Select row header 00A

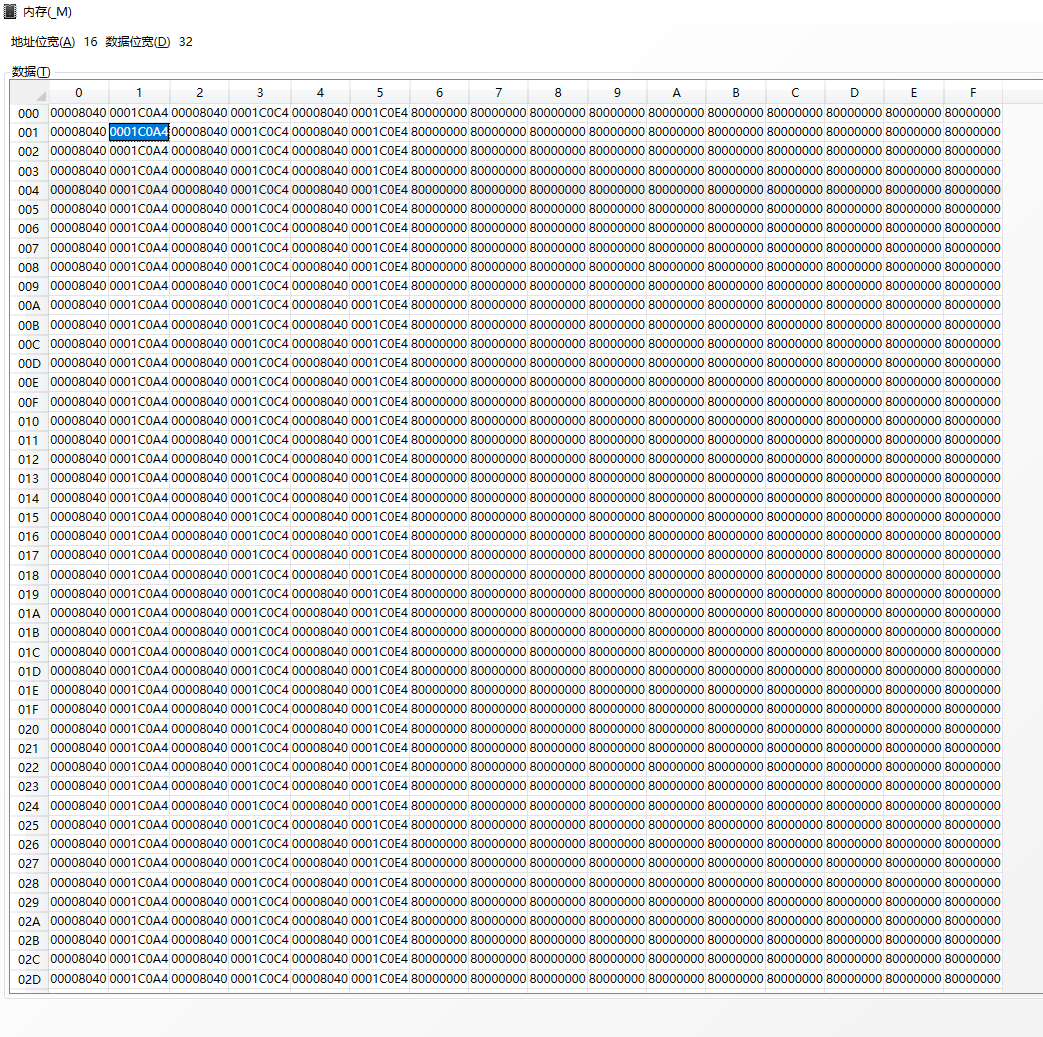pyautogui.click(x=29, y=305)
